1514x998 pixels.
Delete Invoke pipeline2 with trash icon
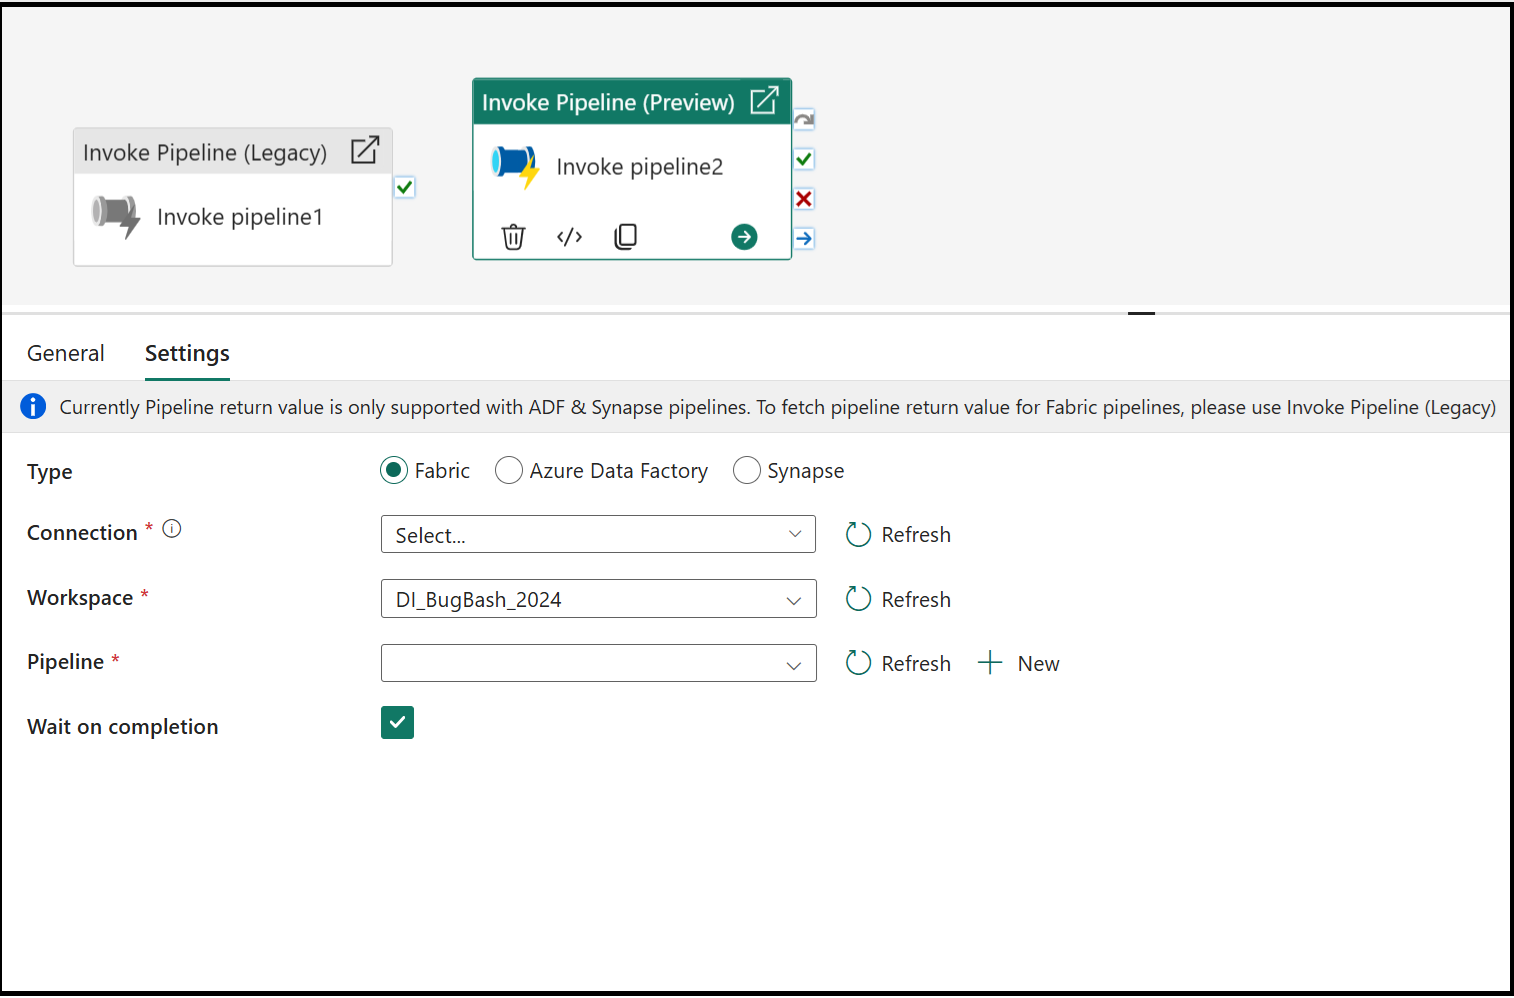pyautogui.click(x=513, y=237)
